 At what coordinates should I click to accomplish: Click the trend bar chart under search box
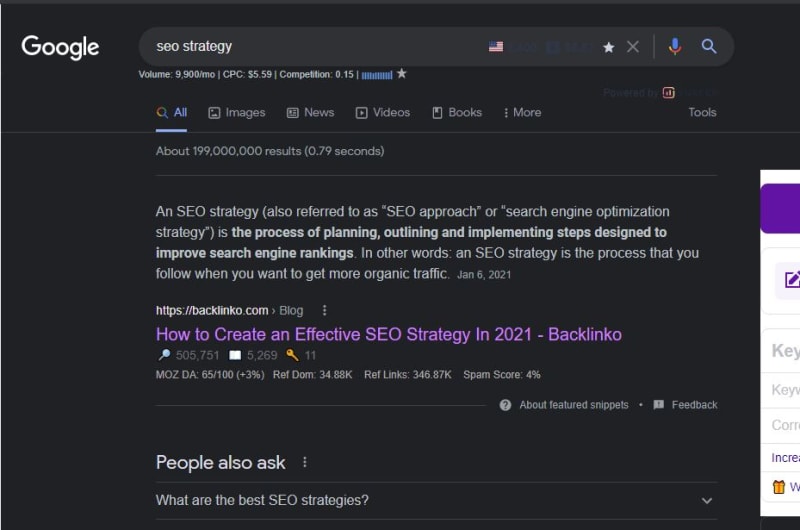pos(377,75)
